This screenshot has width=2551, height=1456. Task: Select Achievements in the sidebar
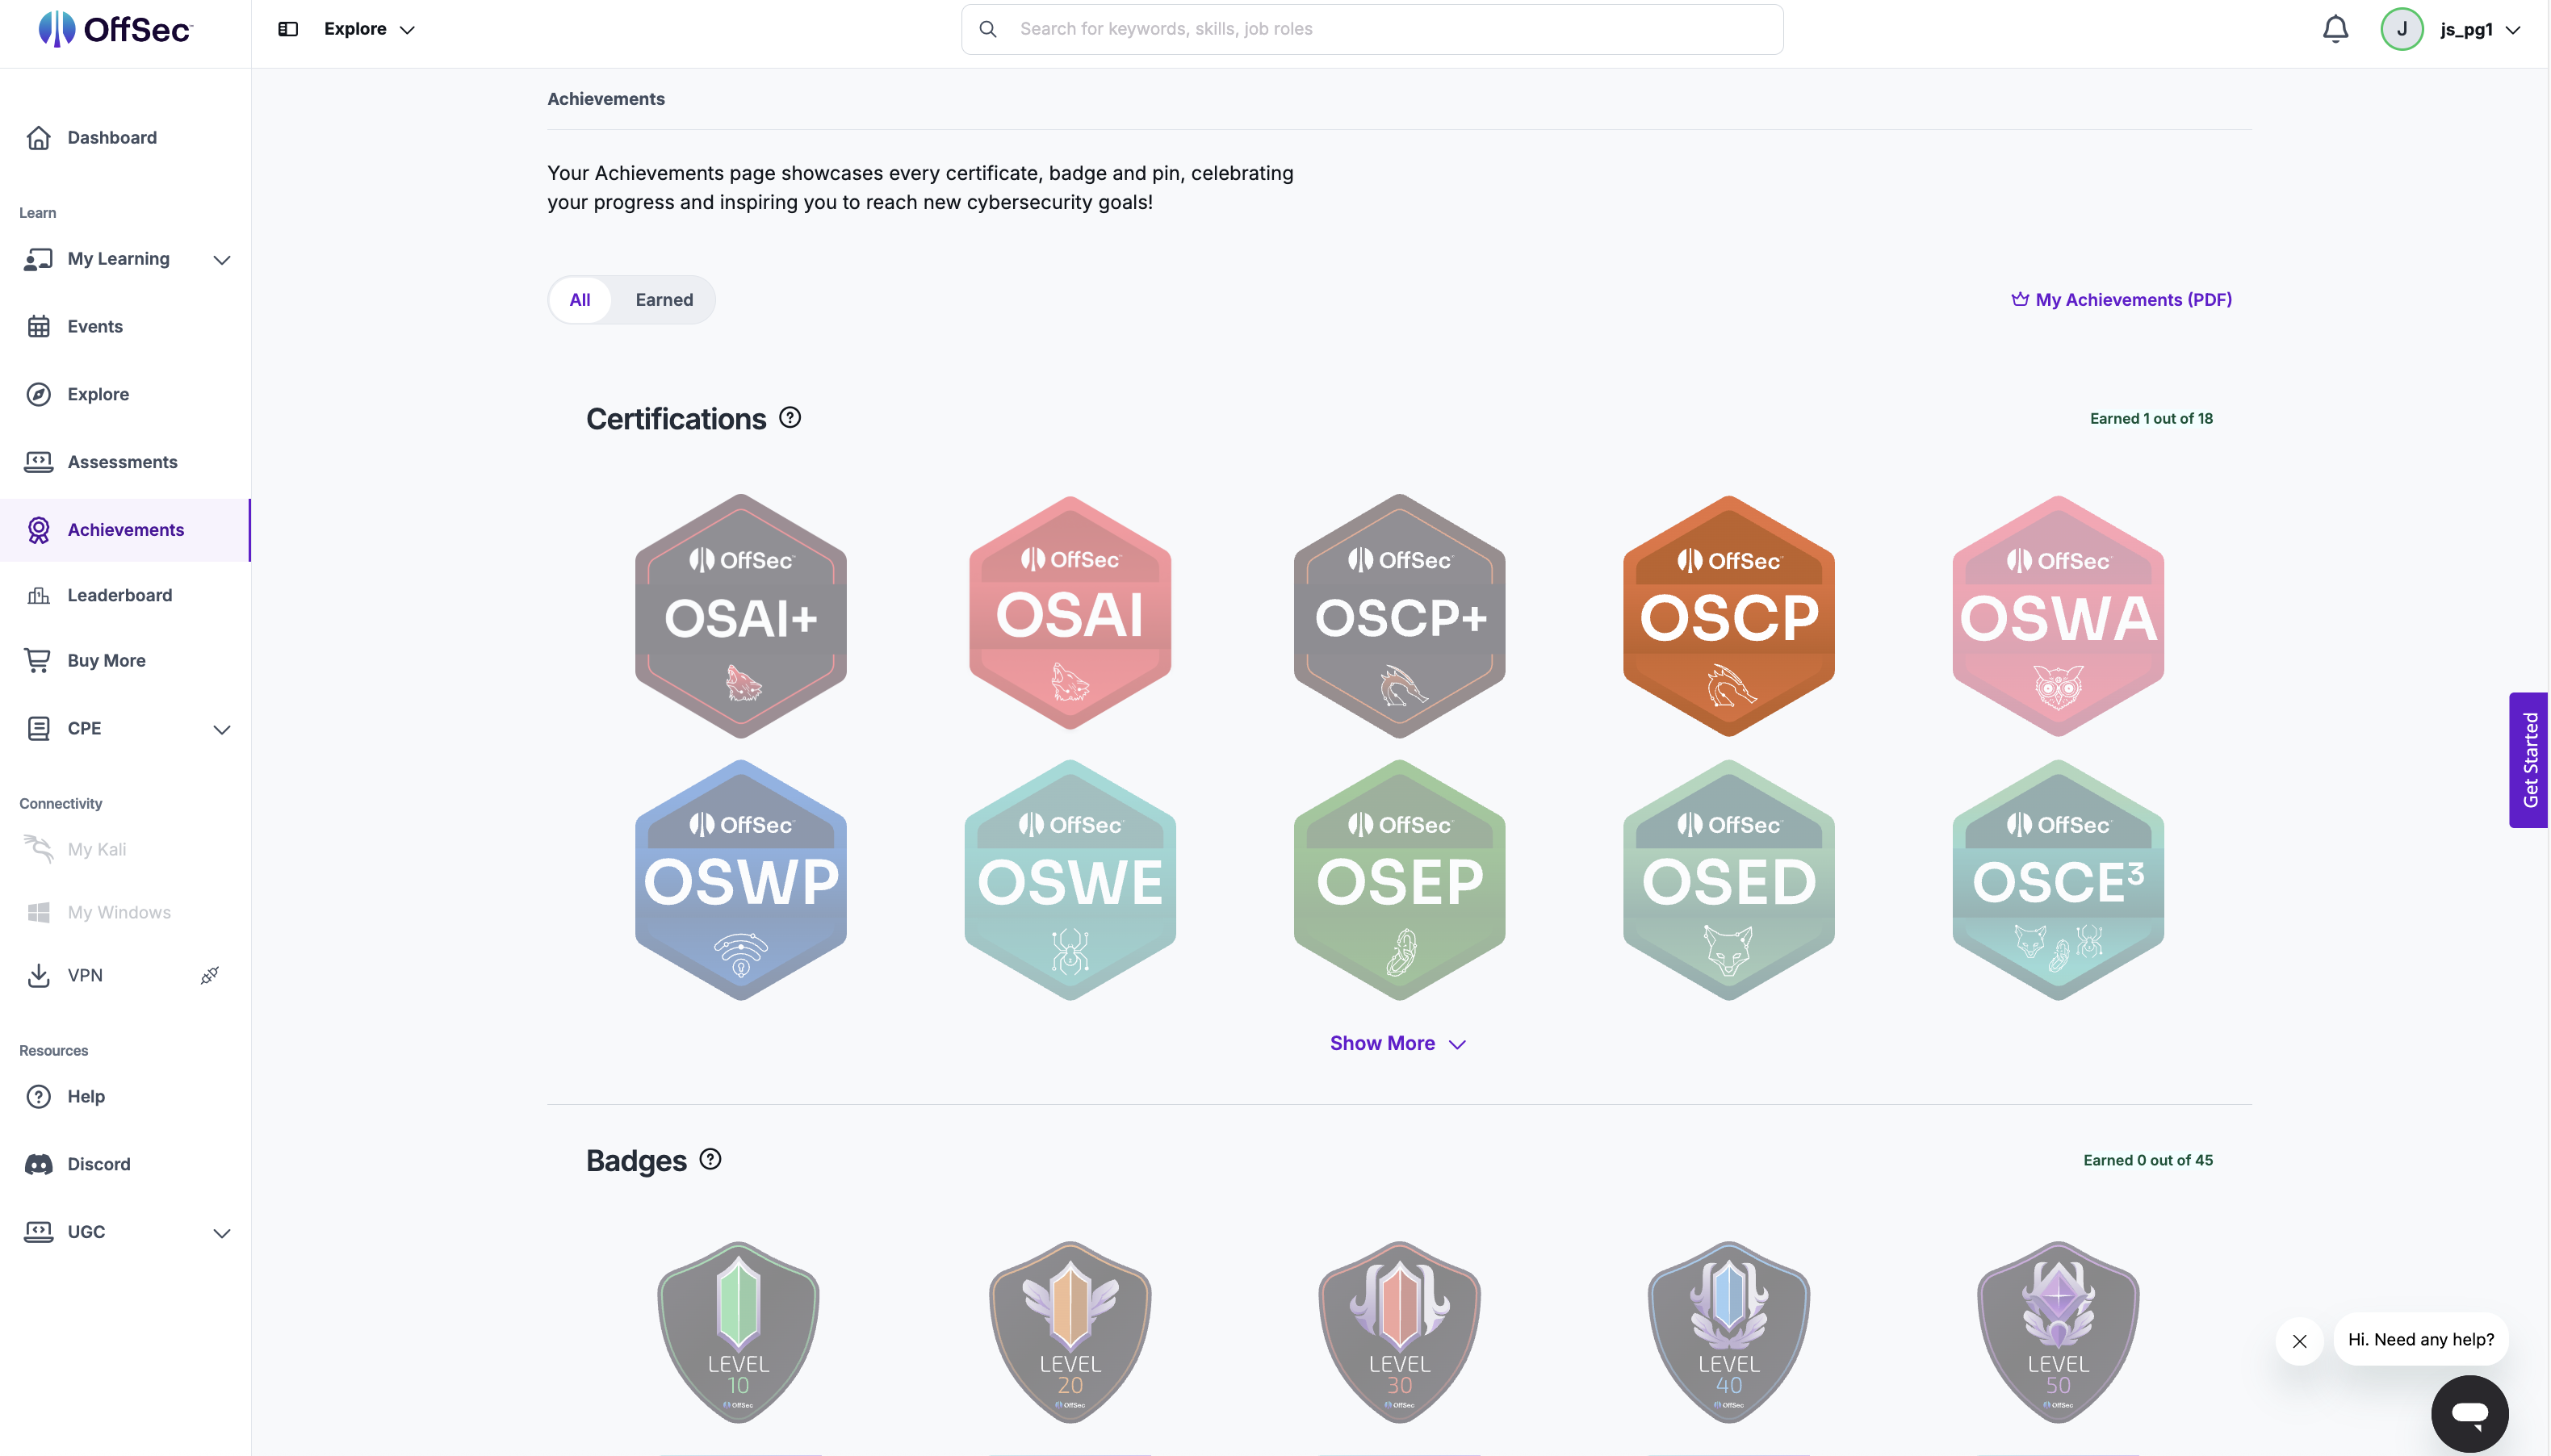tap(125, 530)
